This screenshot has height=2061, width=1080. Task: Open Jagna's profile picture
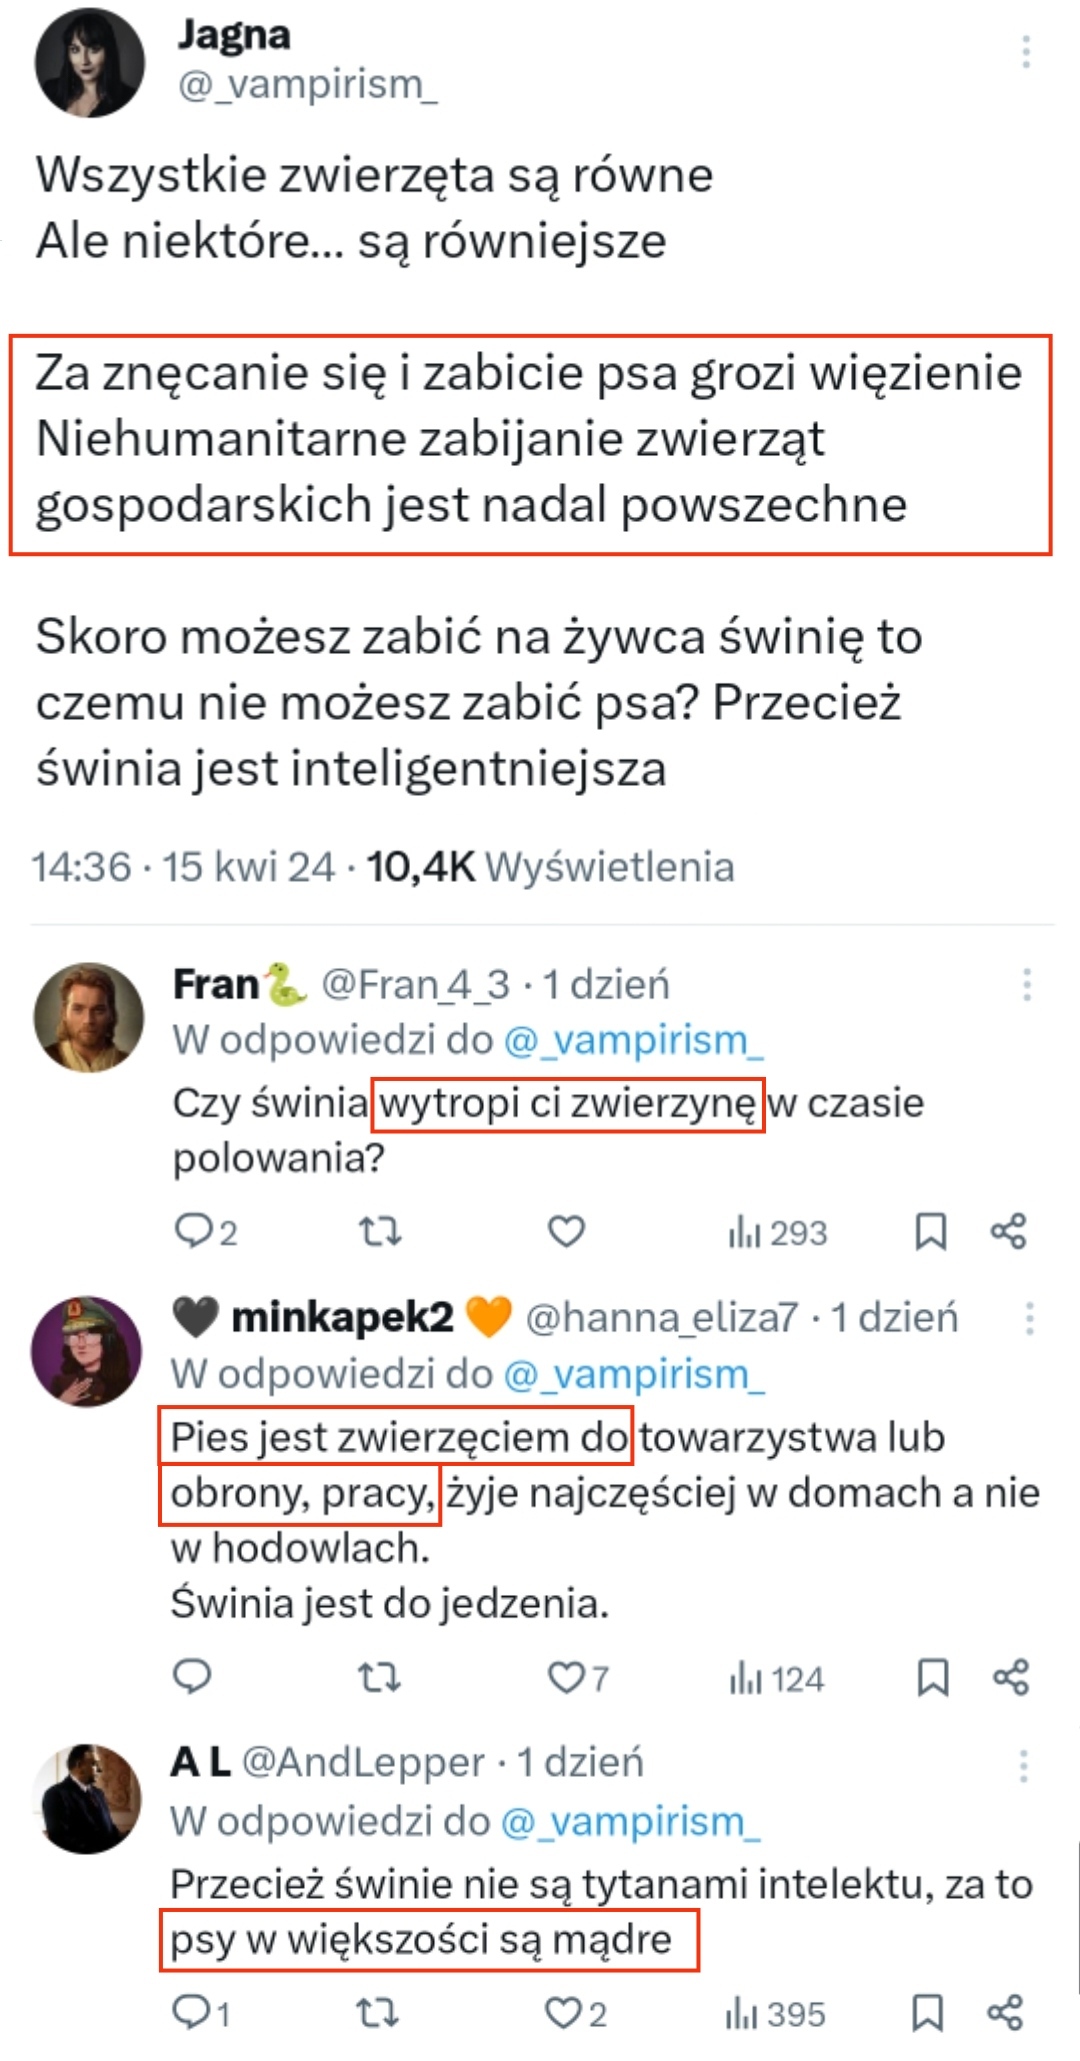[x=90, y=62]
